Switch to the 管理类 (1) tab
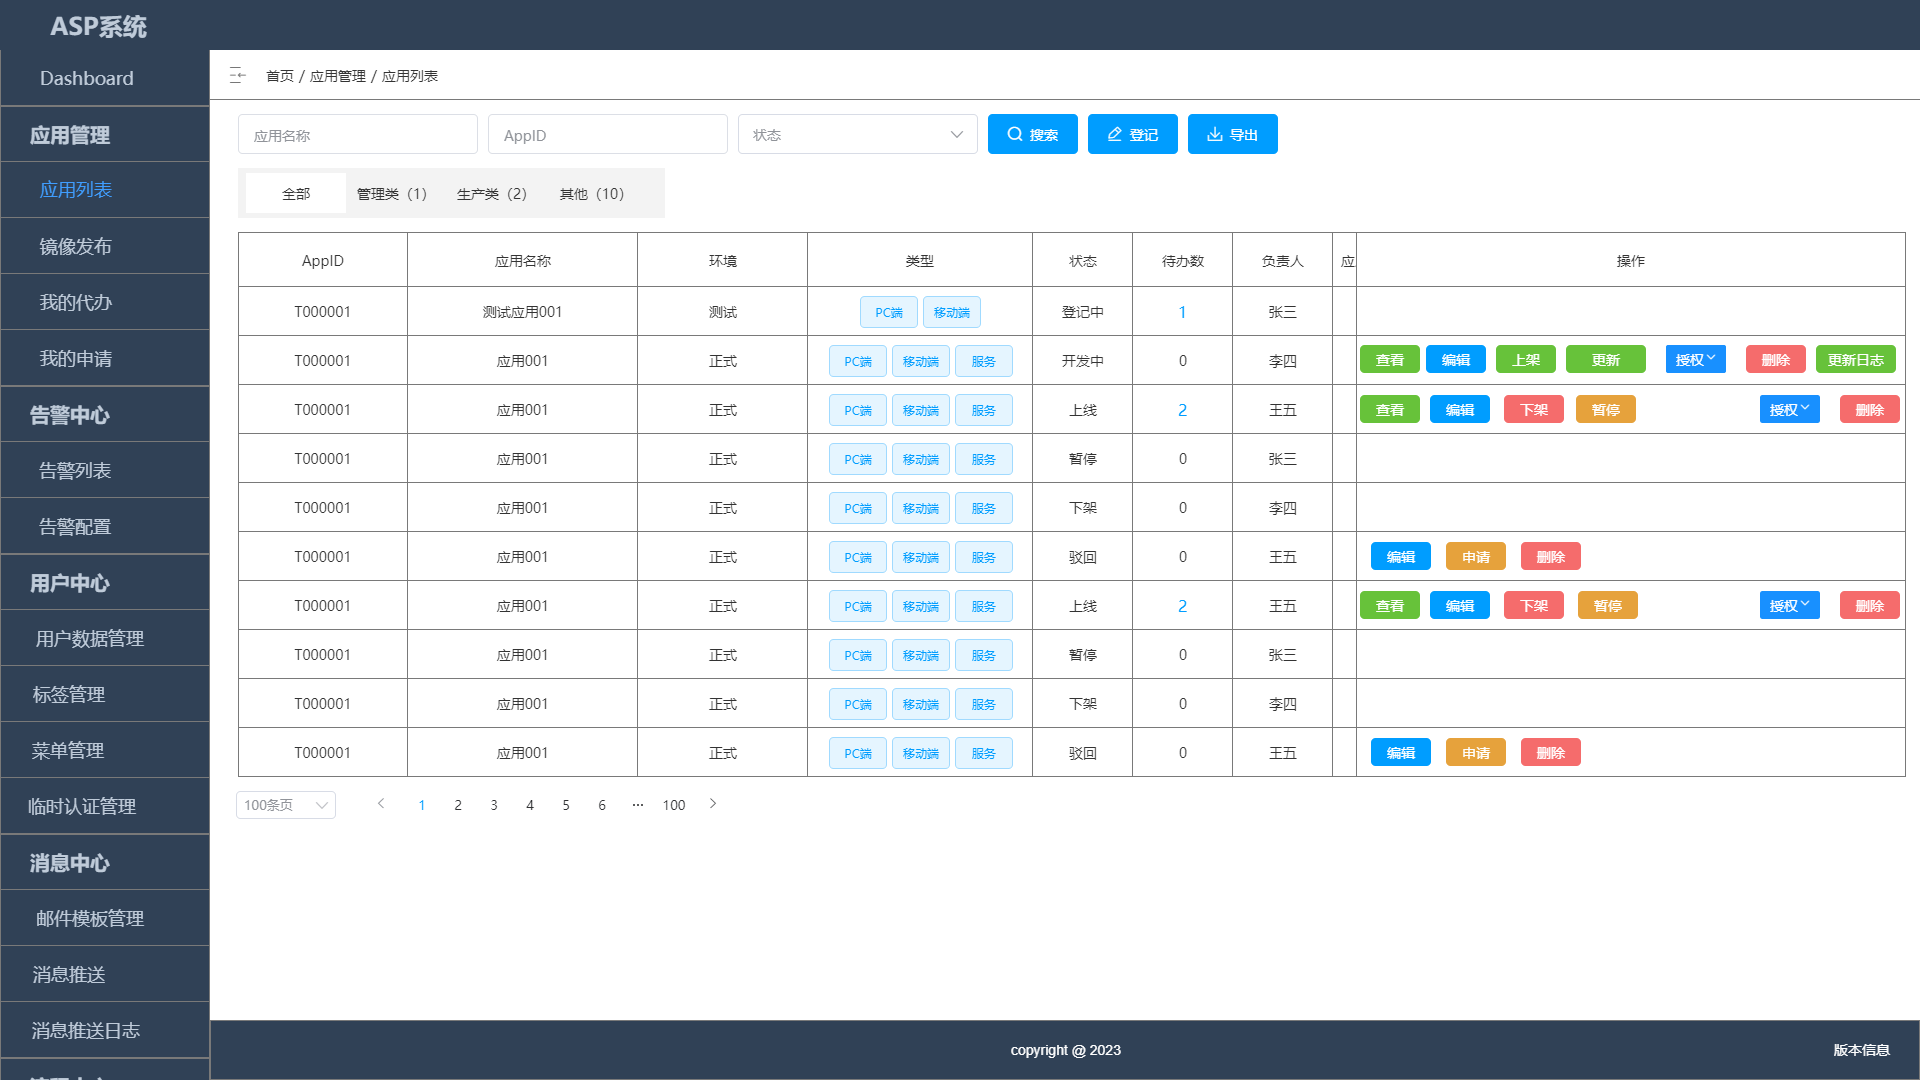The image size is (1920, 1080). tap(392, 194)
